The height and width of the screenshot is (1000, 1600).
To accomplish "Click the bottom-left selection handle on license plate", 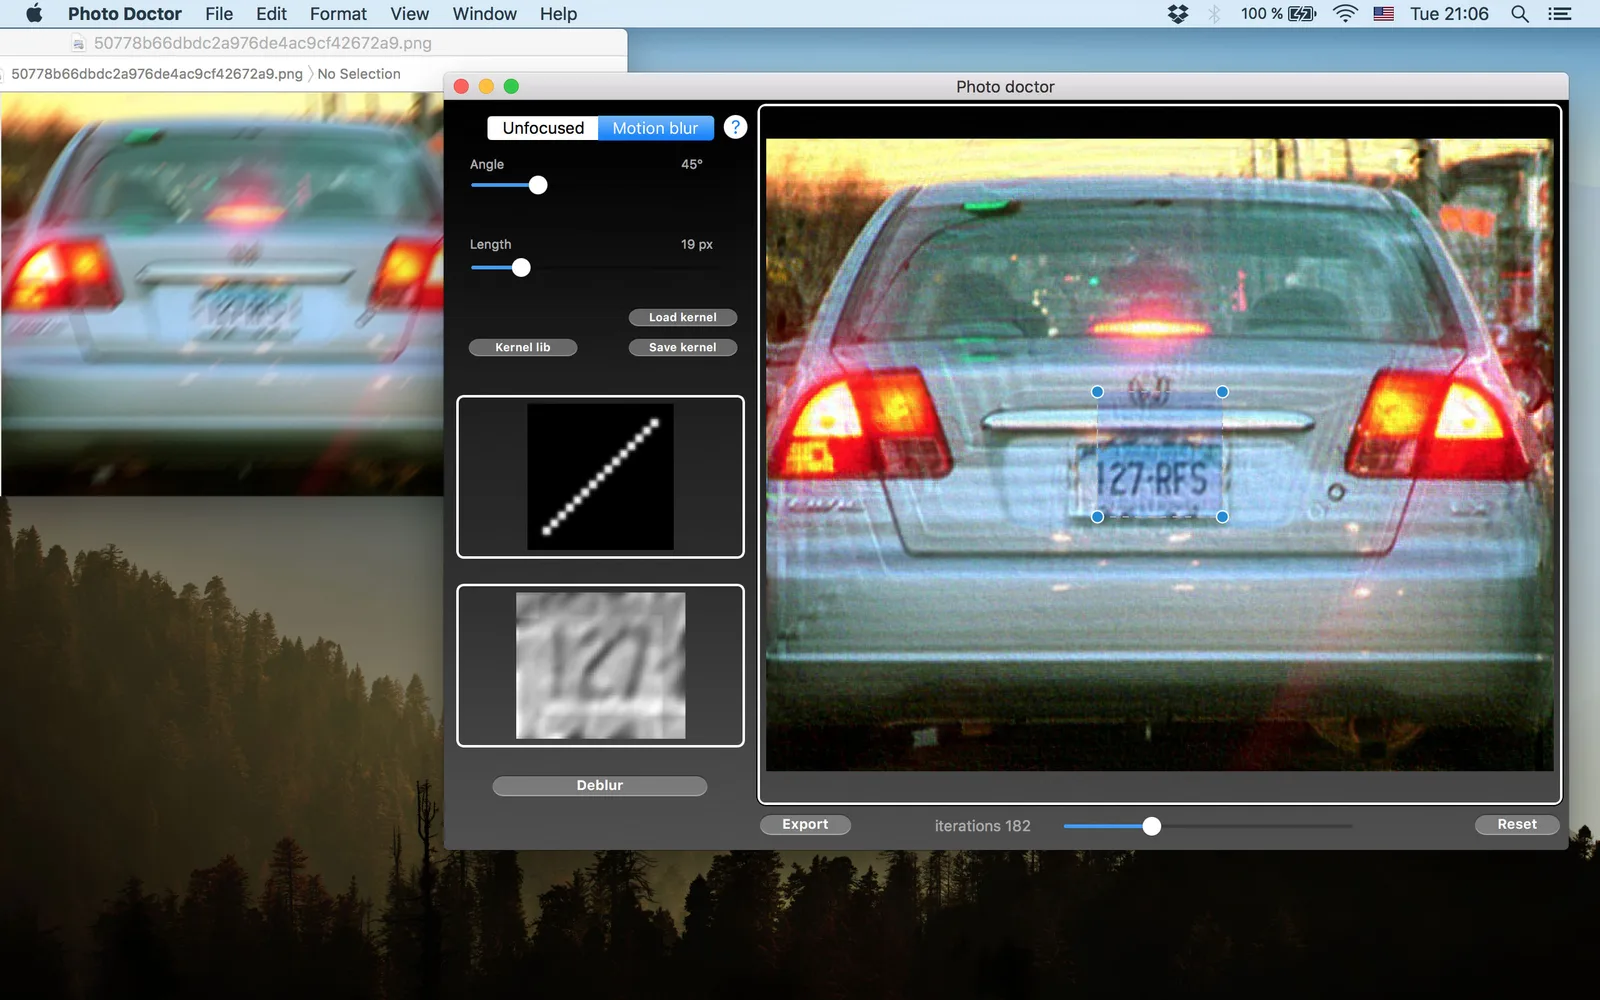I will pos(1098,517).
